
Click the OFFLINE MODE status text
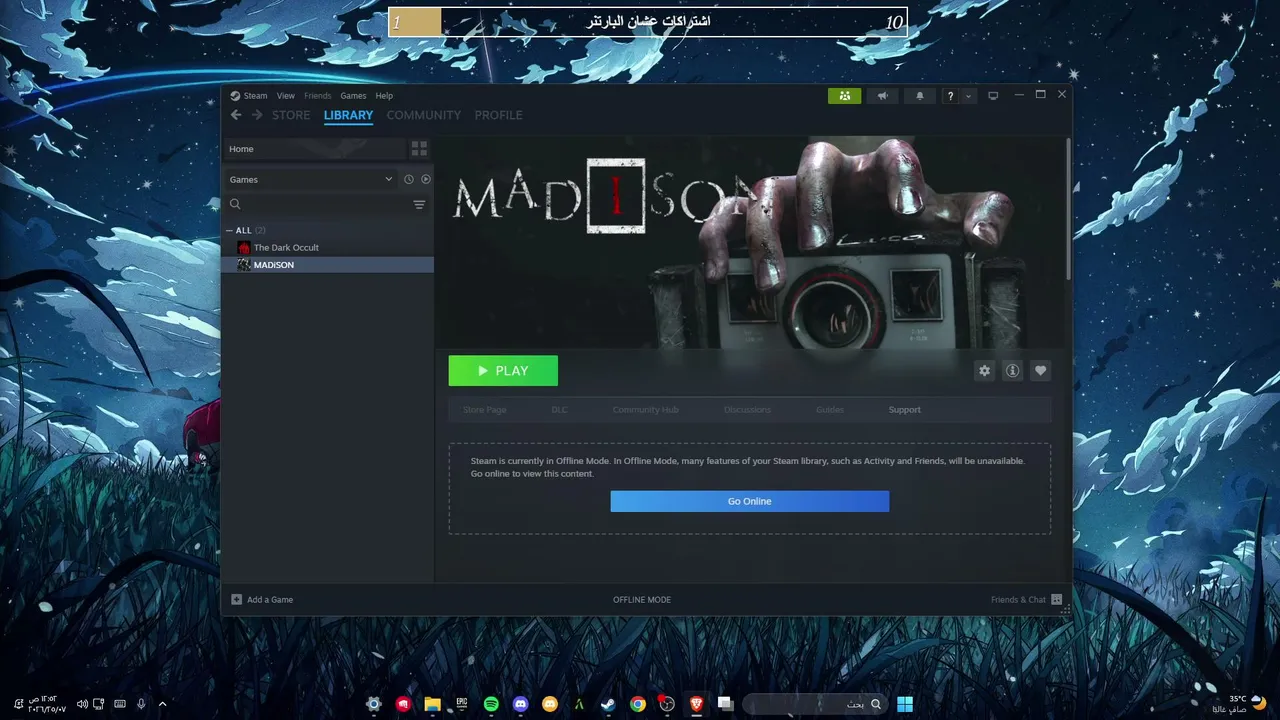[642, 600]
